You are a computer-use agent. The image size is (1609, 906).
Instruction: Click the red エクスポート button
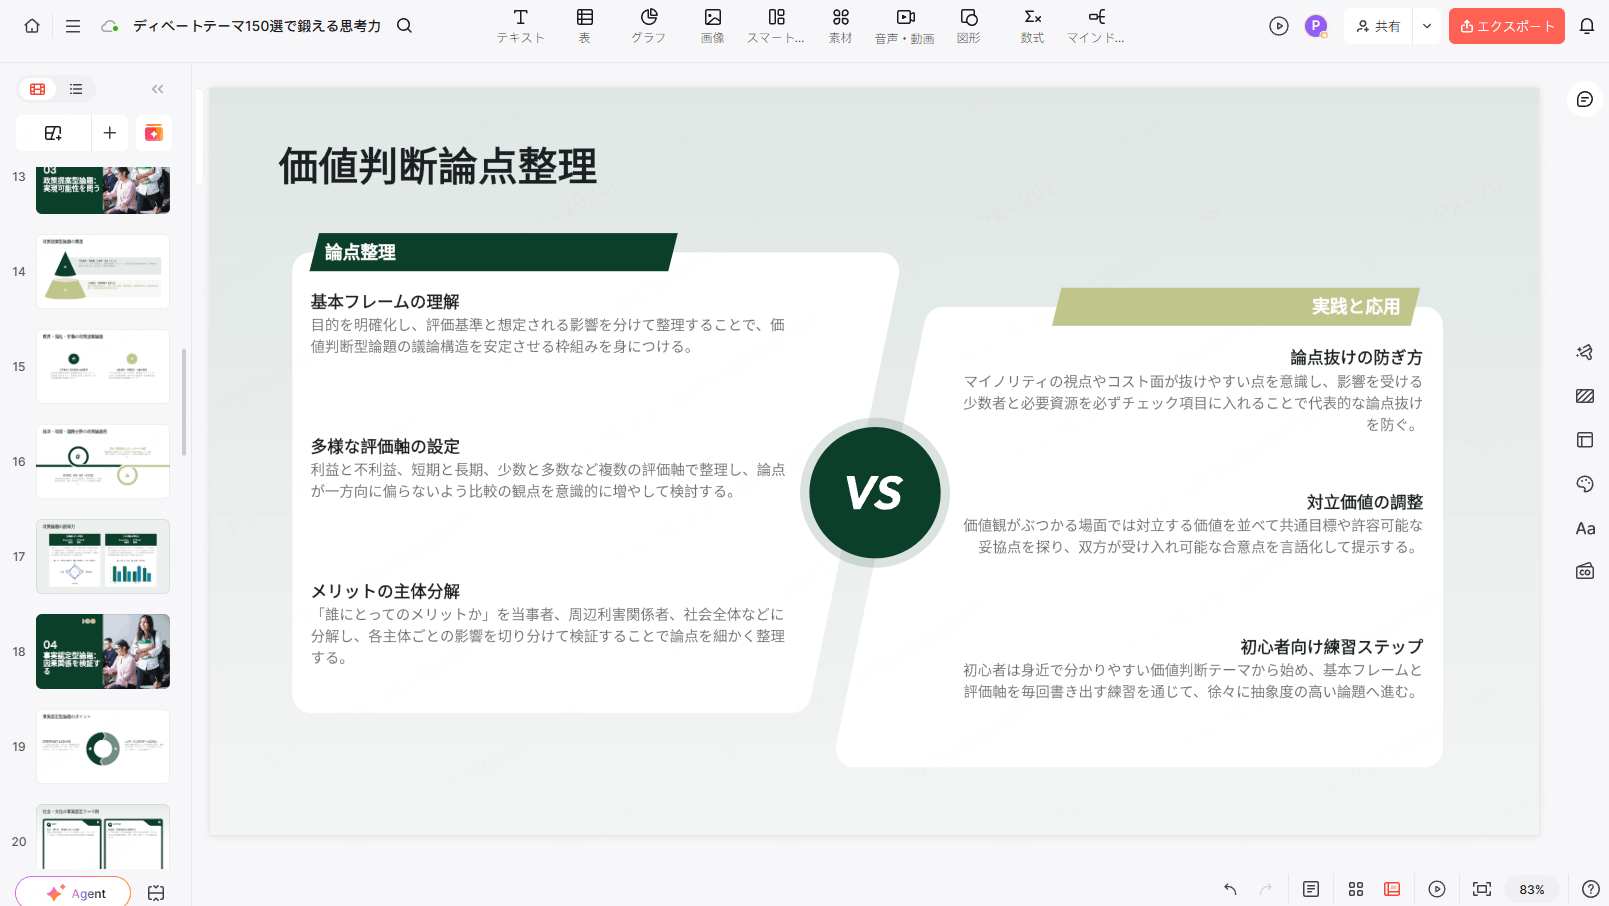click(x=1507, y=26)
